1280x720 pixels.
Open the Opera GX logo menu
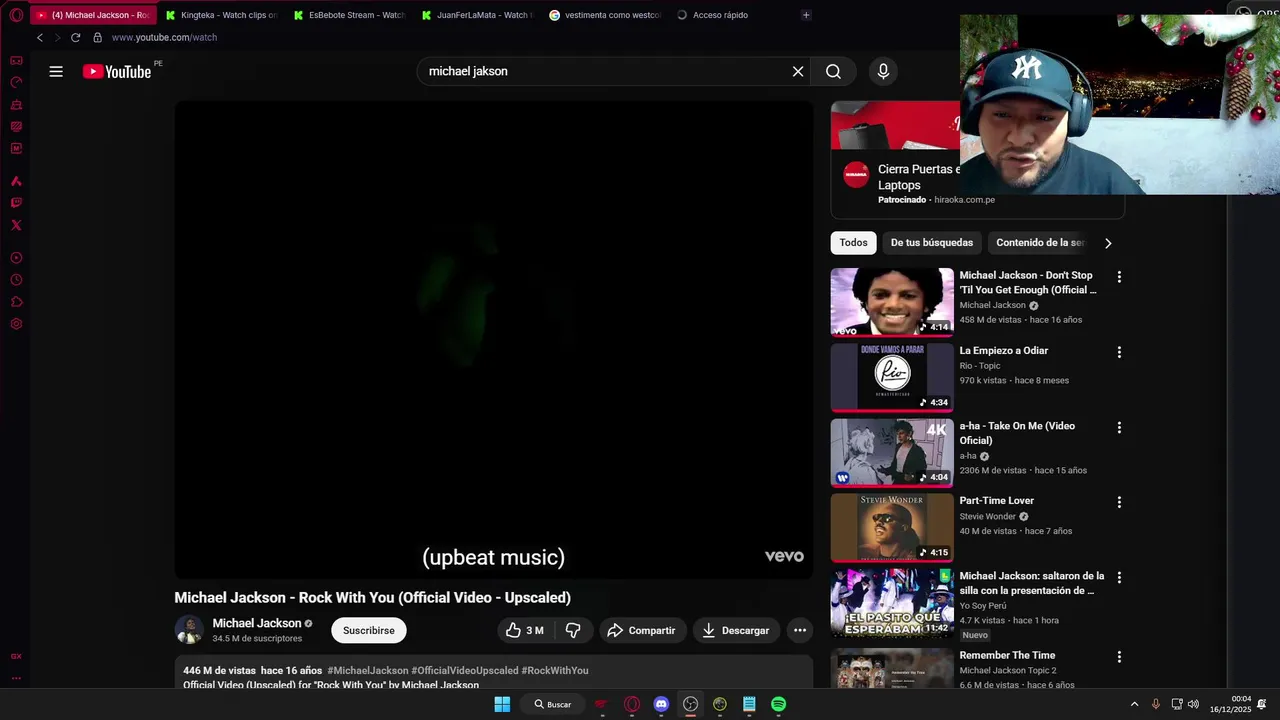coord(16,15)
